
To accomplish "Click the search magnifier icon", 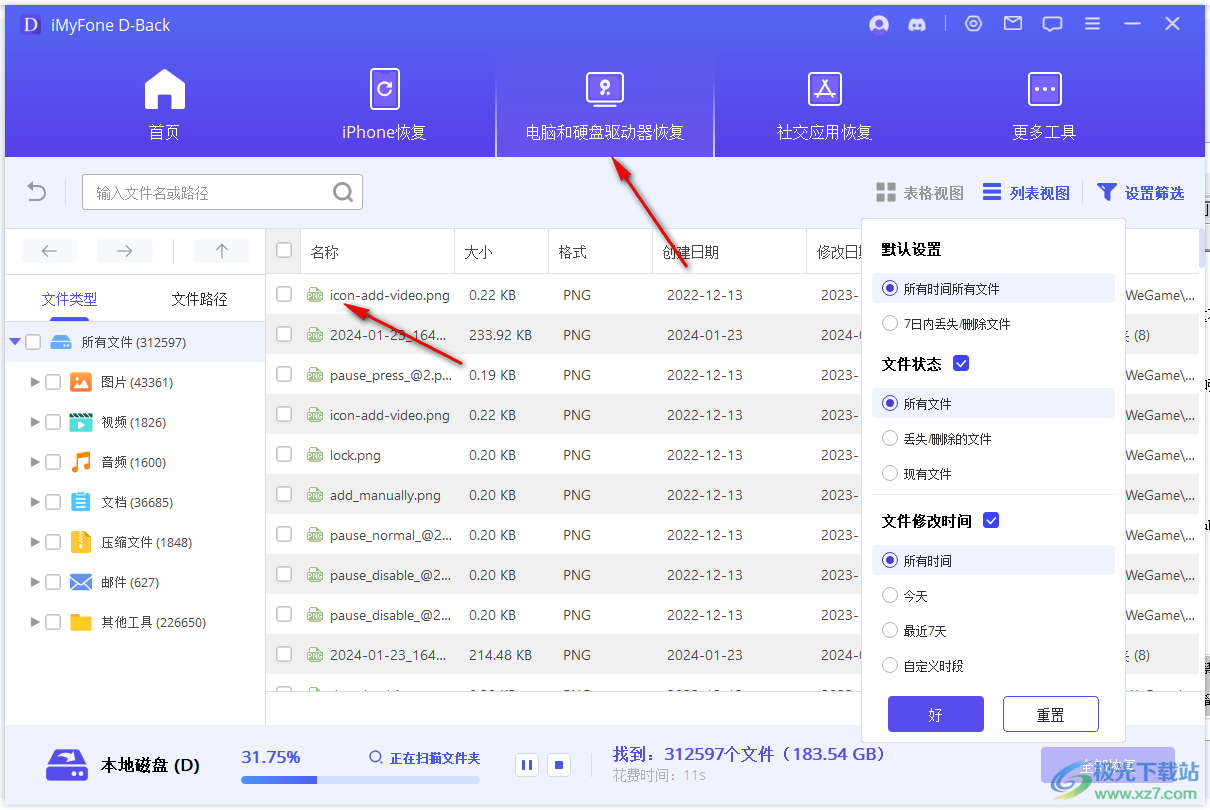I will [343, 192].
